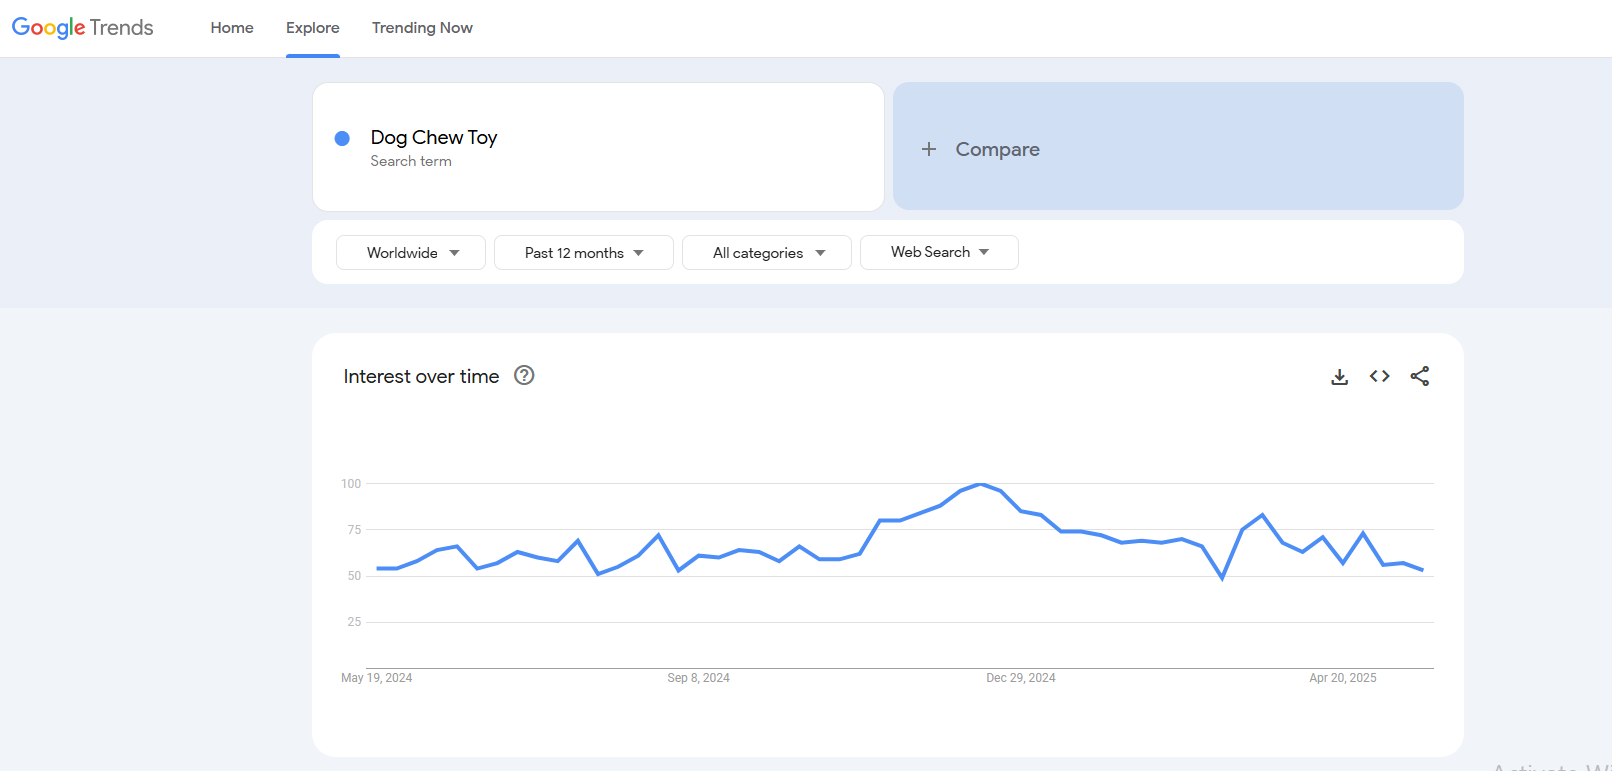Open the help icon beside Interest over time

click(524, 375)
